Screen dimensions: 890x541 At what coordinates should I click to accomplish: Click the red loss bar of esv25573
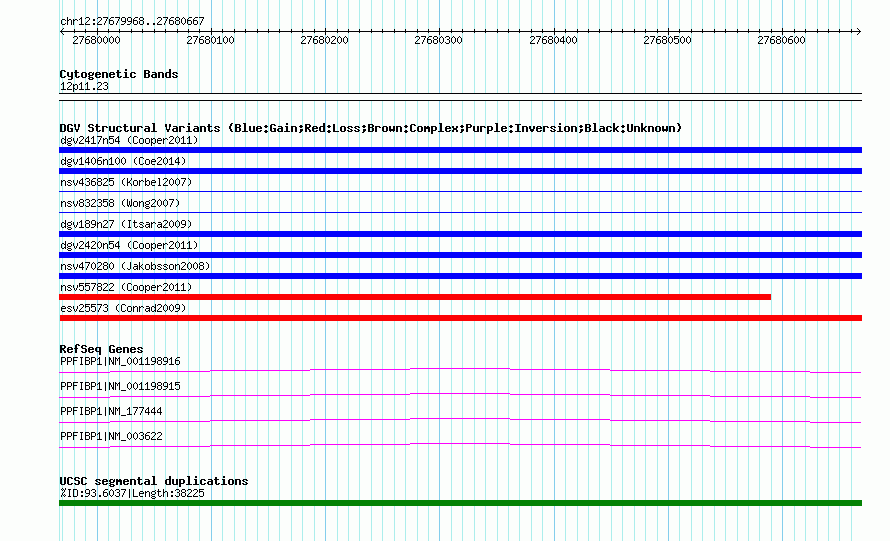pyautogui.click(x=460, y=318)
